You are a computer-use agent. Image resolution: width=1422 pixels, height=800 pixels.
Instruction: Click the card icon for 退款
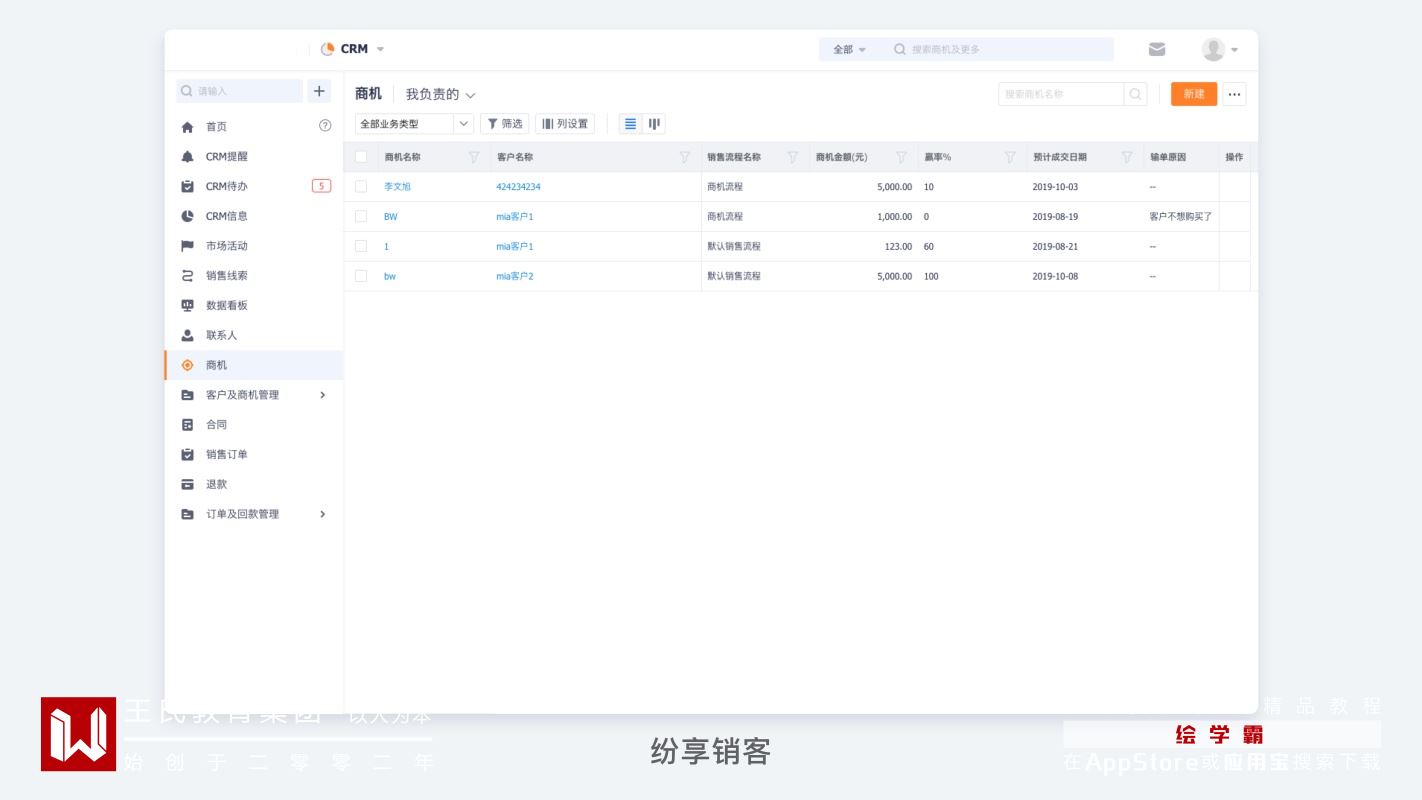pyautogui.click(x=187, y=484)
